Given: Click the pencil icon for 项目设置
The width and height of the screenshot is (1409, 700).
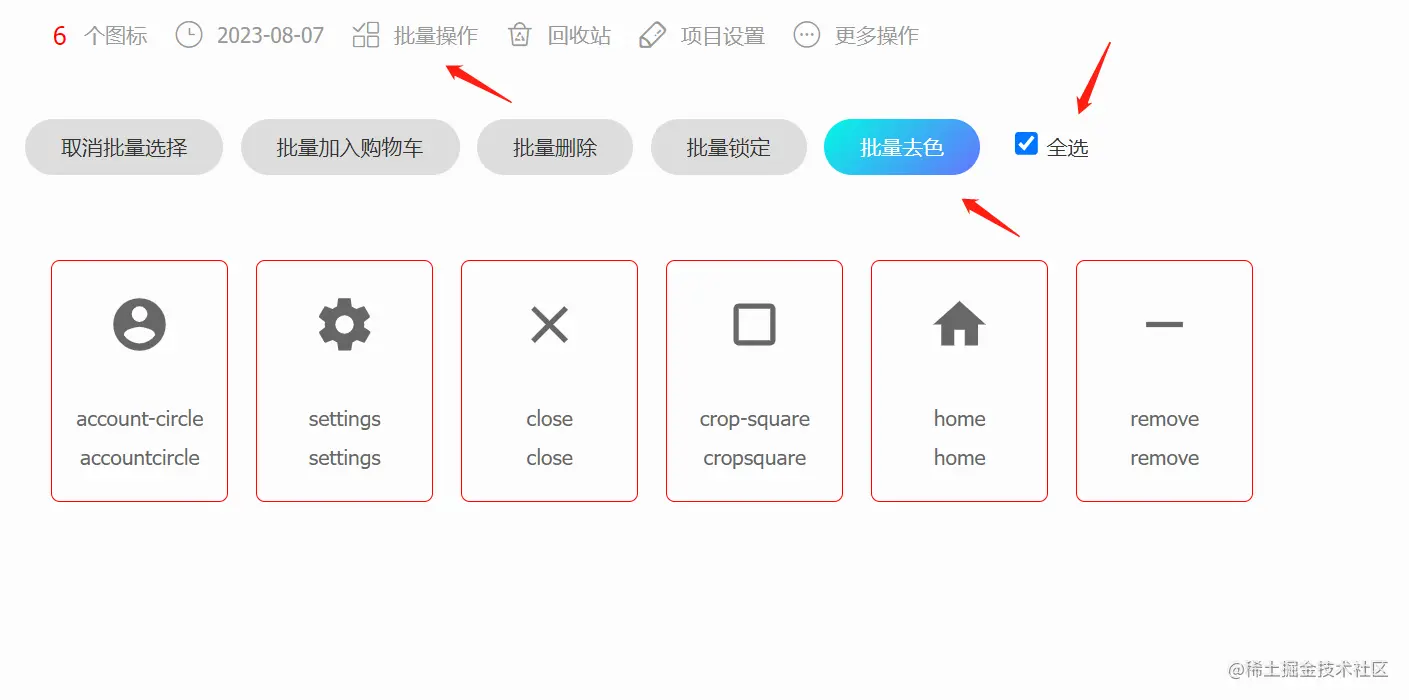Looking at the screenshot, I should 652,35.
